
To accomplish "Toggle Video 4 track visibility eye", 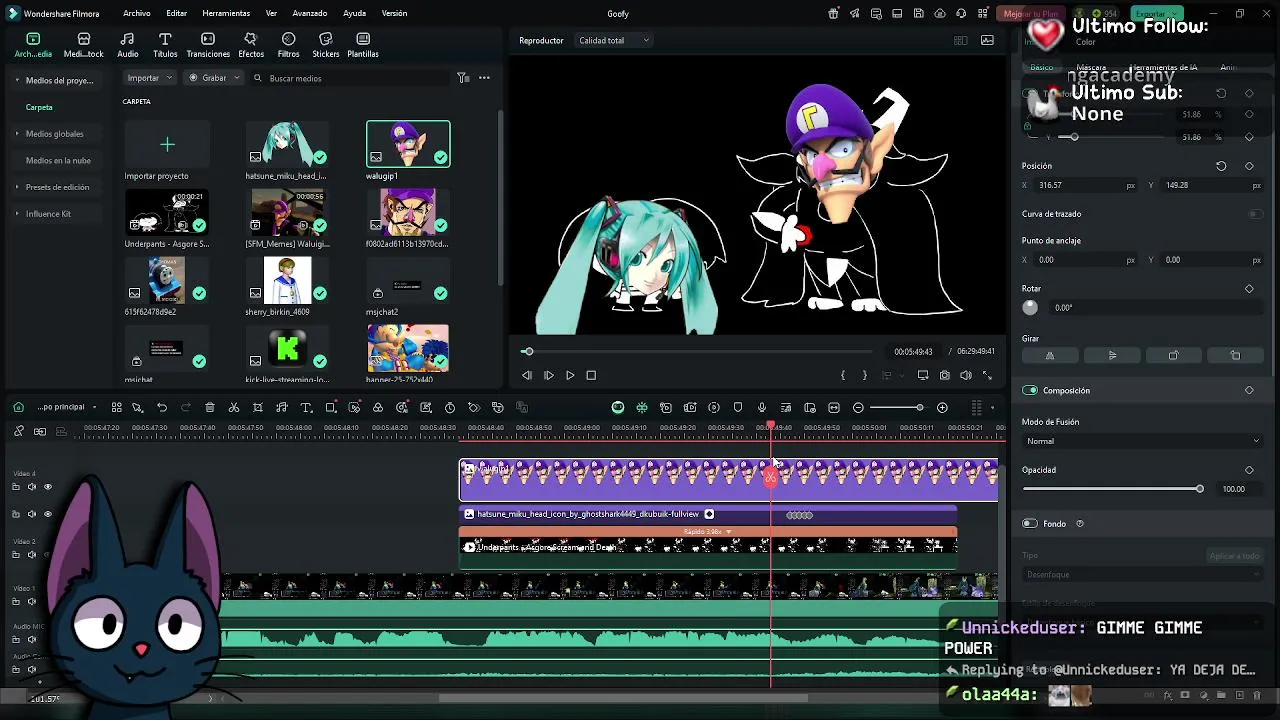I will tap(47, 487).
